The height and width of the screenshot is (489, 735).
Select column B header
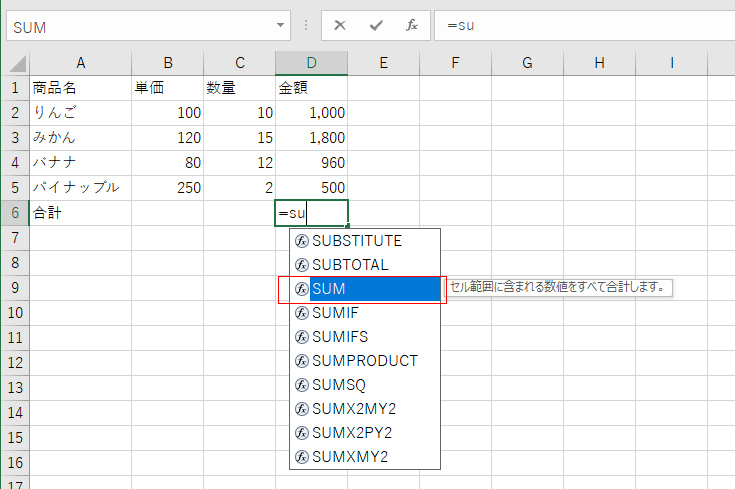pos(168,63)
